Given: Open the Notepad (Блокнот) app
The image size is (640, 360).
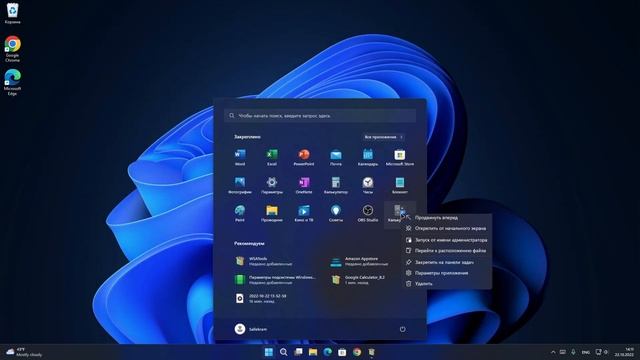Looking at the screenshot, I should pos(400,185).
